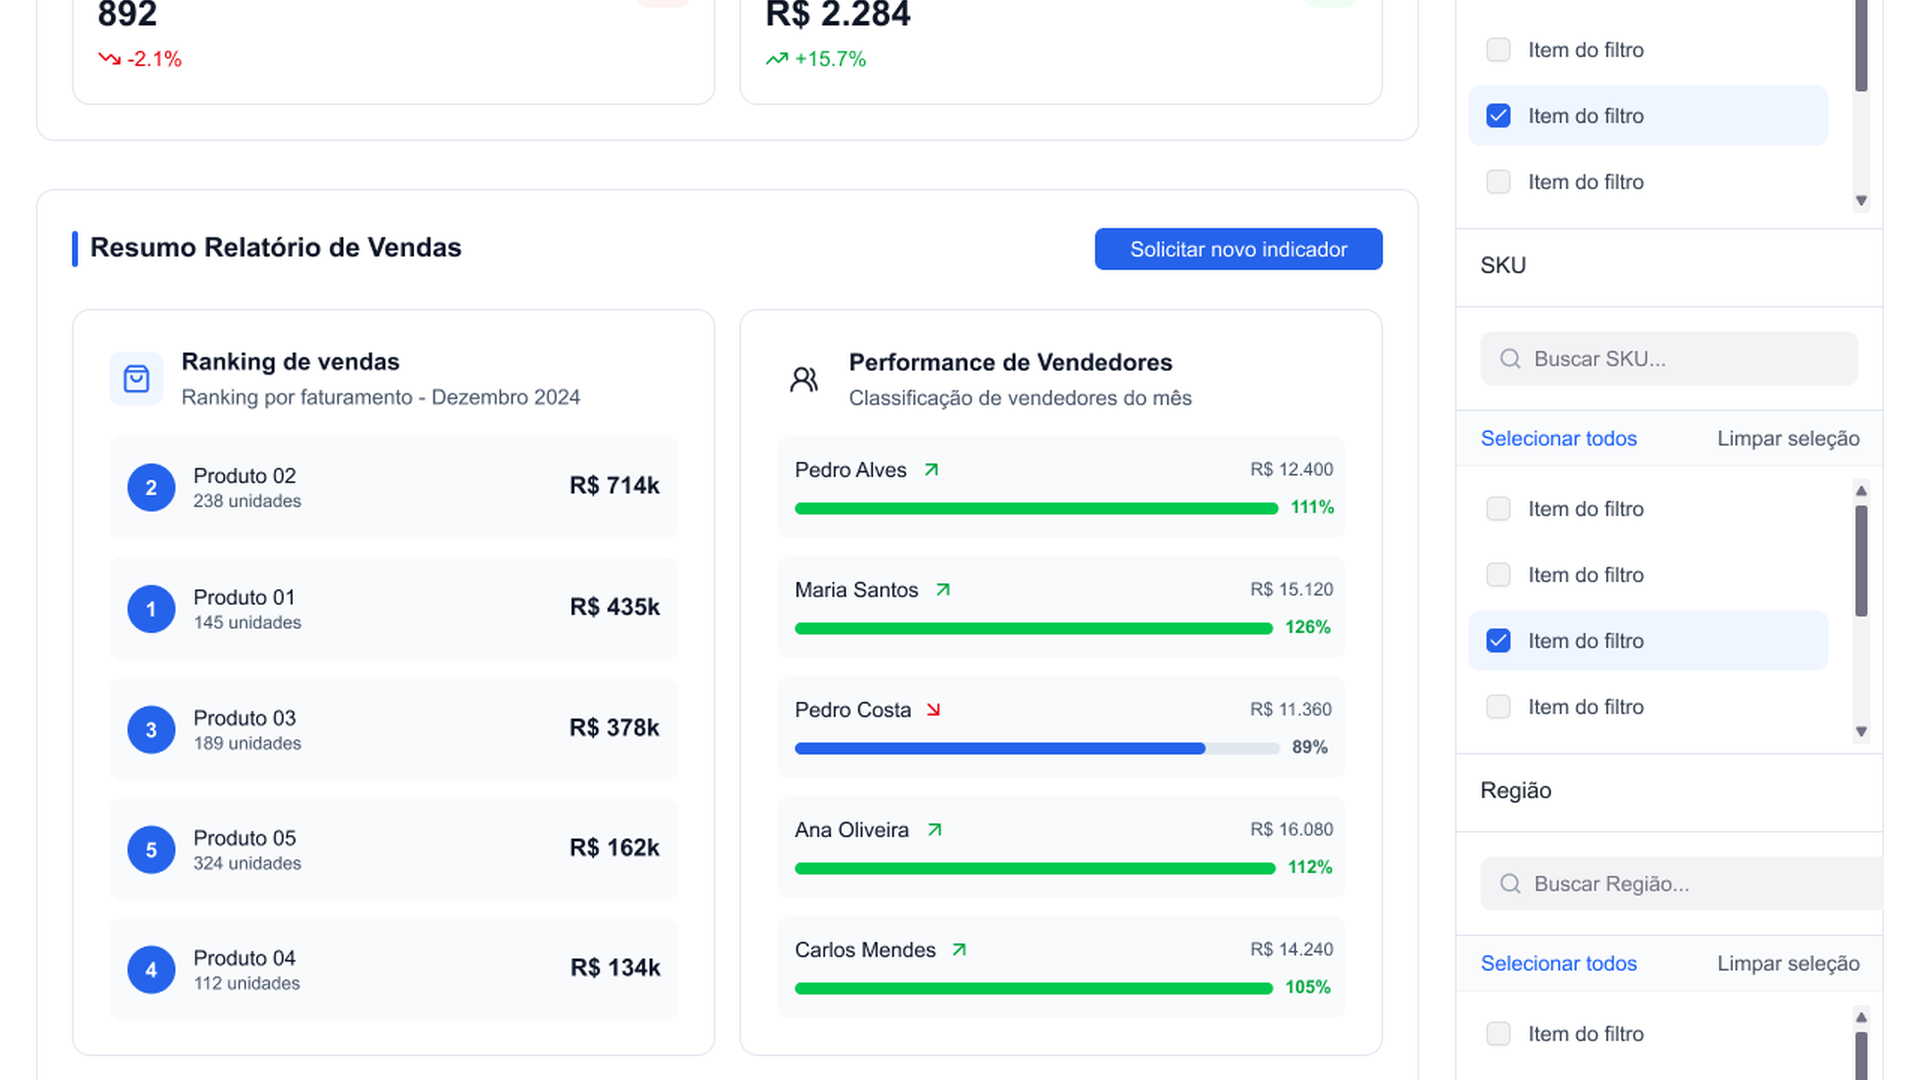Click the R$ 435k value for Produto 01
1920x1080 pixels.
point(614,607)
